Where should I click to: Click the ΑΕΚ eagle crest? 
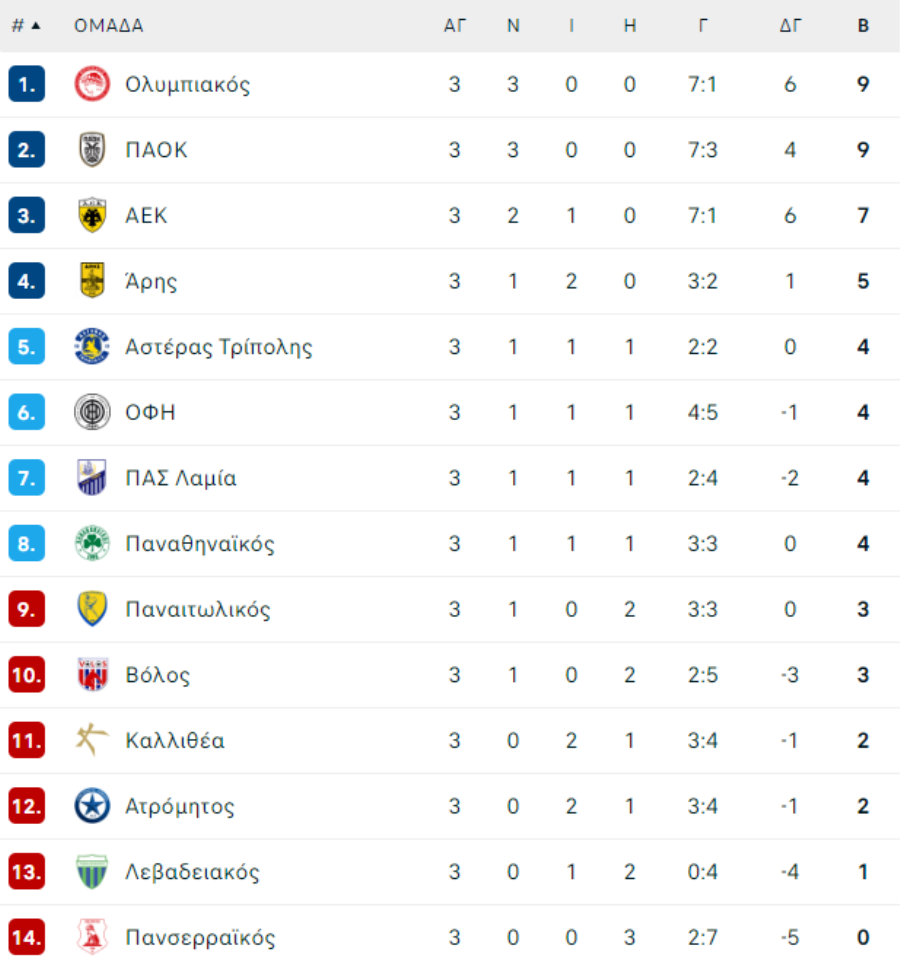92,216
